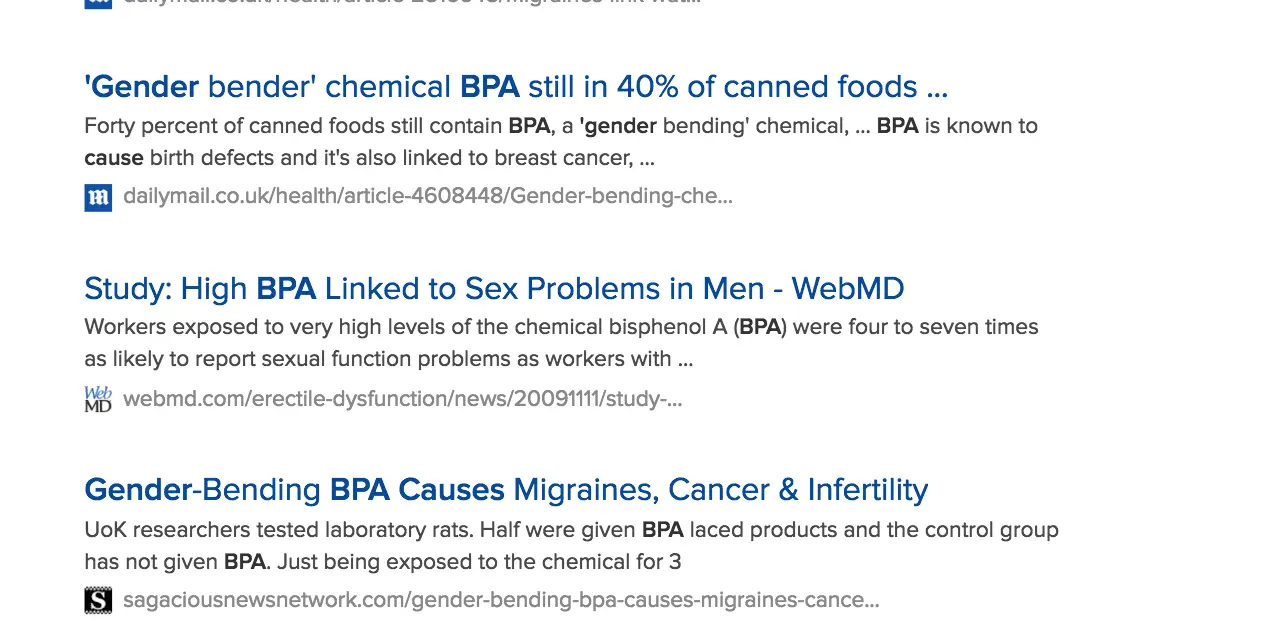Open 'Gender-Bending BPA Causes Migraines' result title
1261x632 pixels.
505,490
